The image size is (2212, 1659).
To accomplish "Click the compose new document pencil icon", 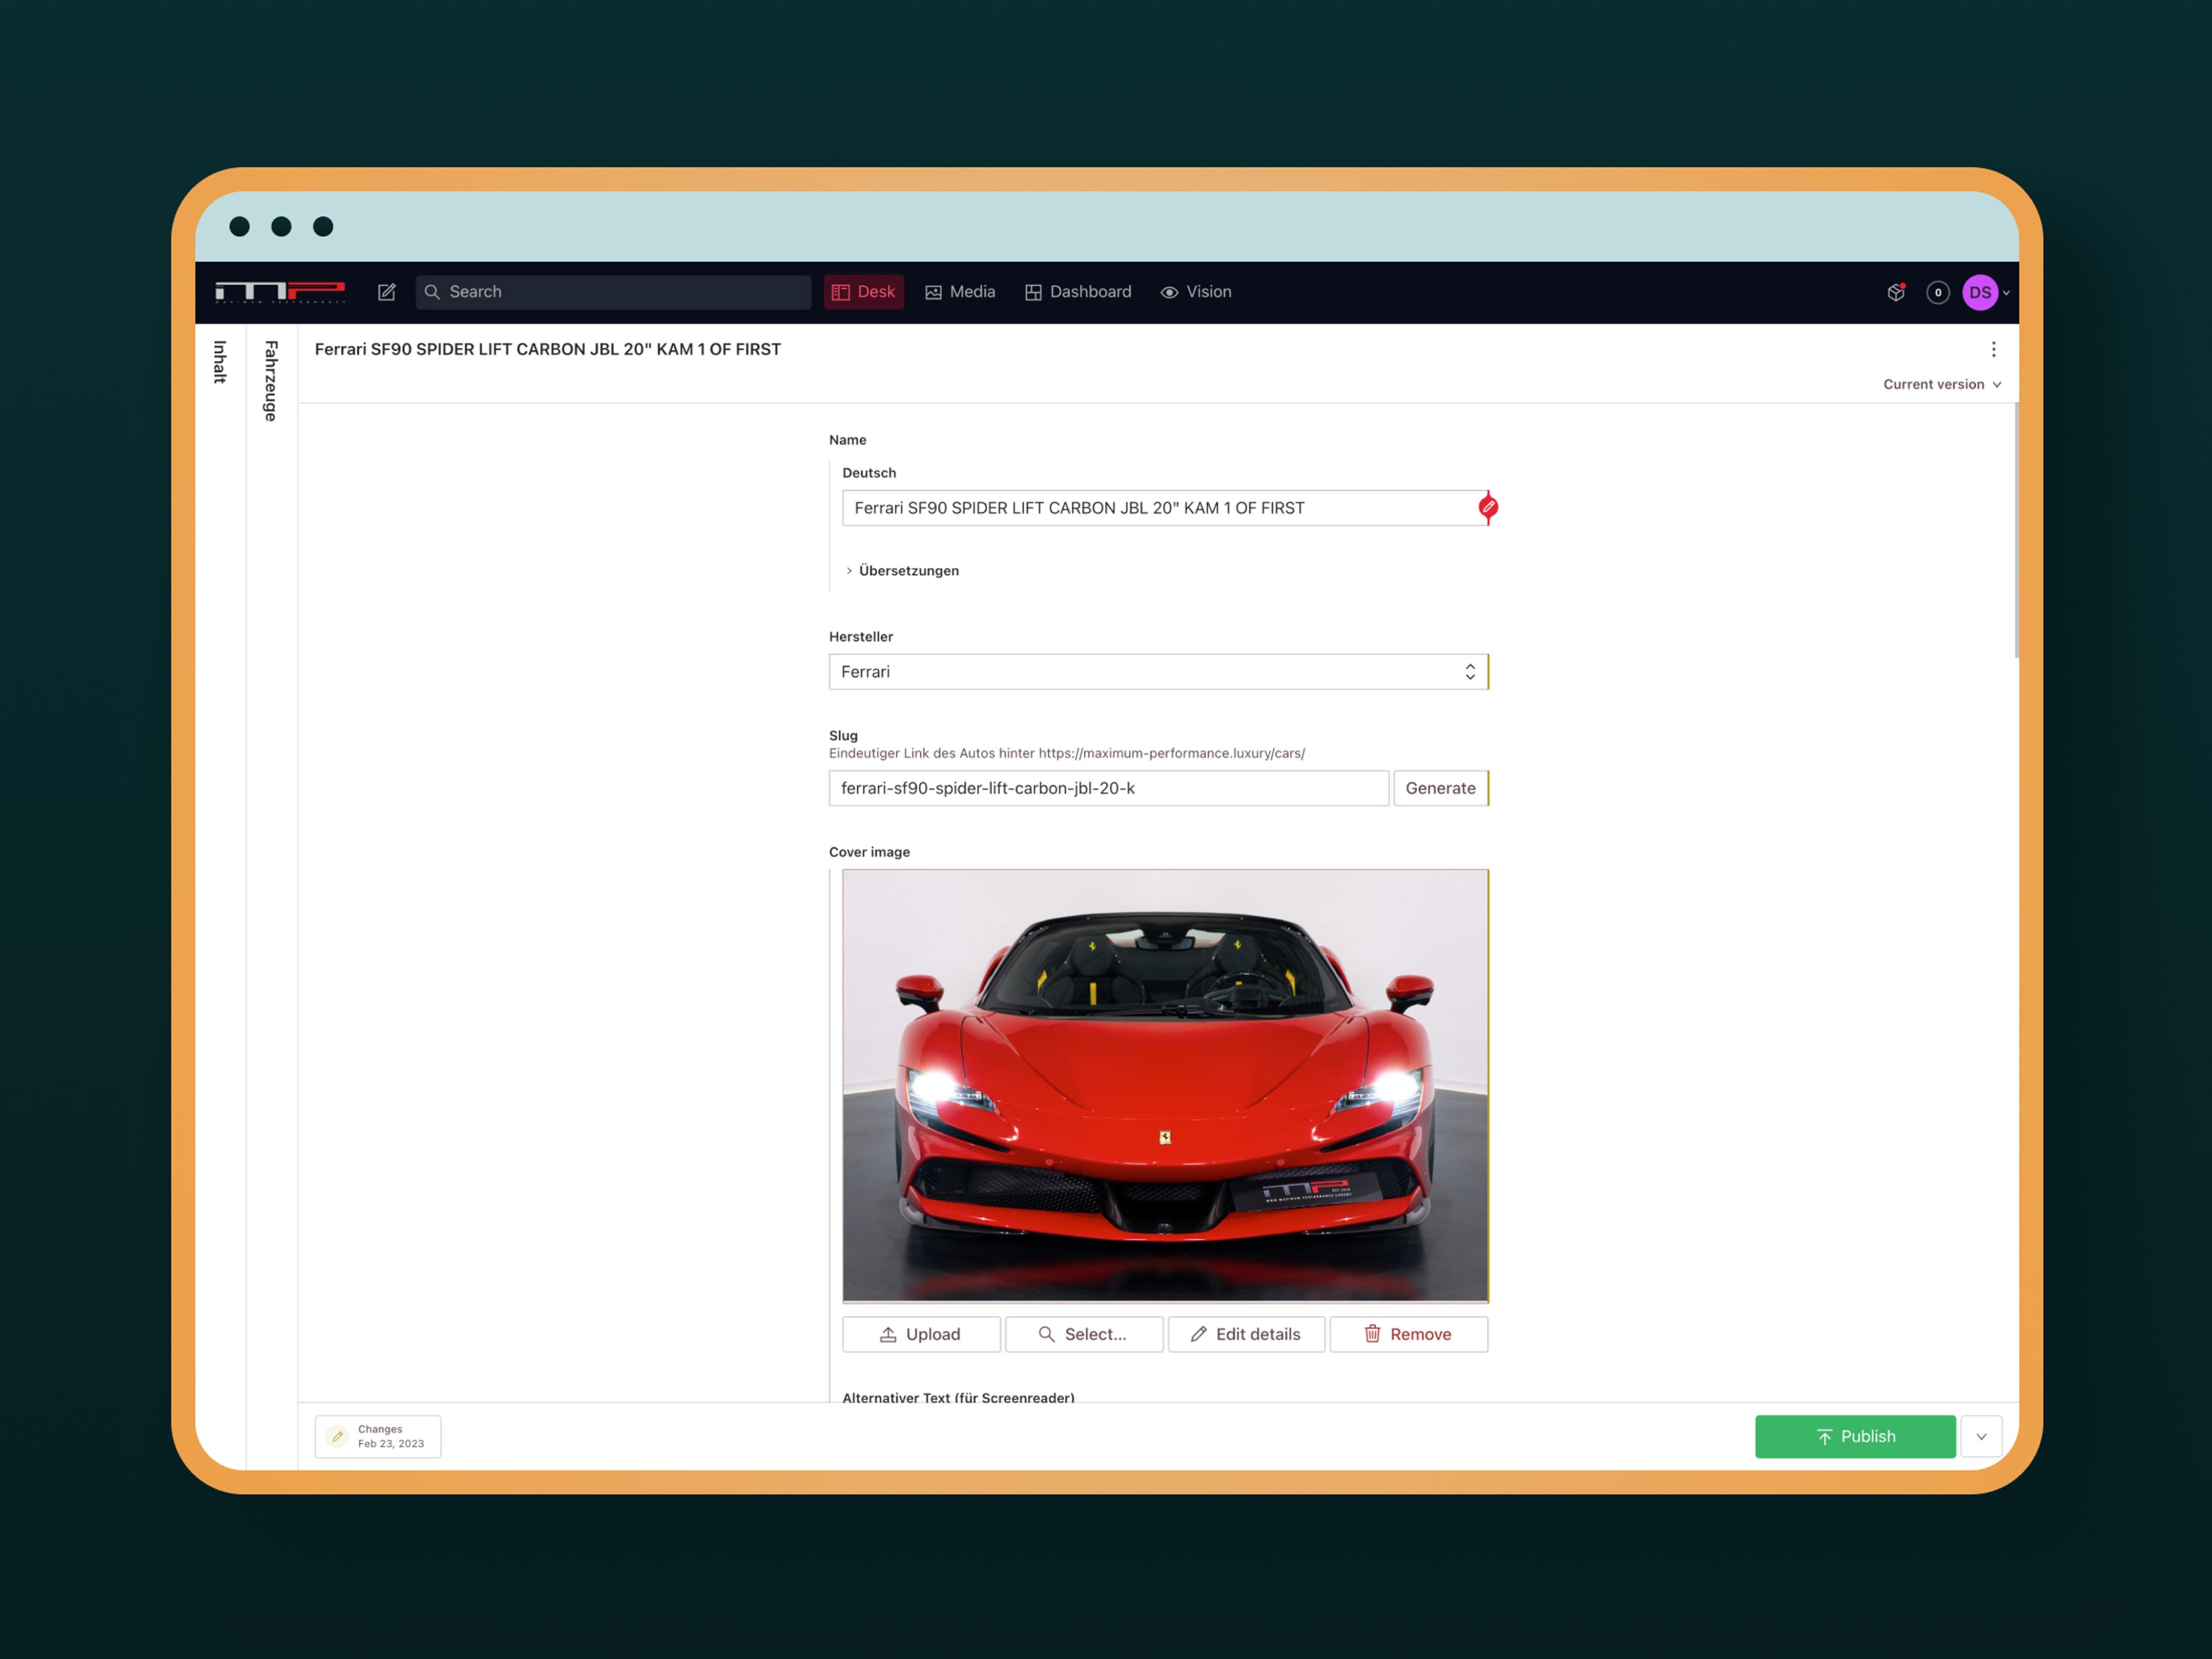I will click(386, 292).
